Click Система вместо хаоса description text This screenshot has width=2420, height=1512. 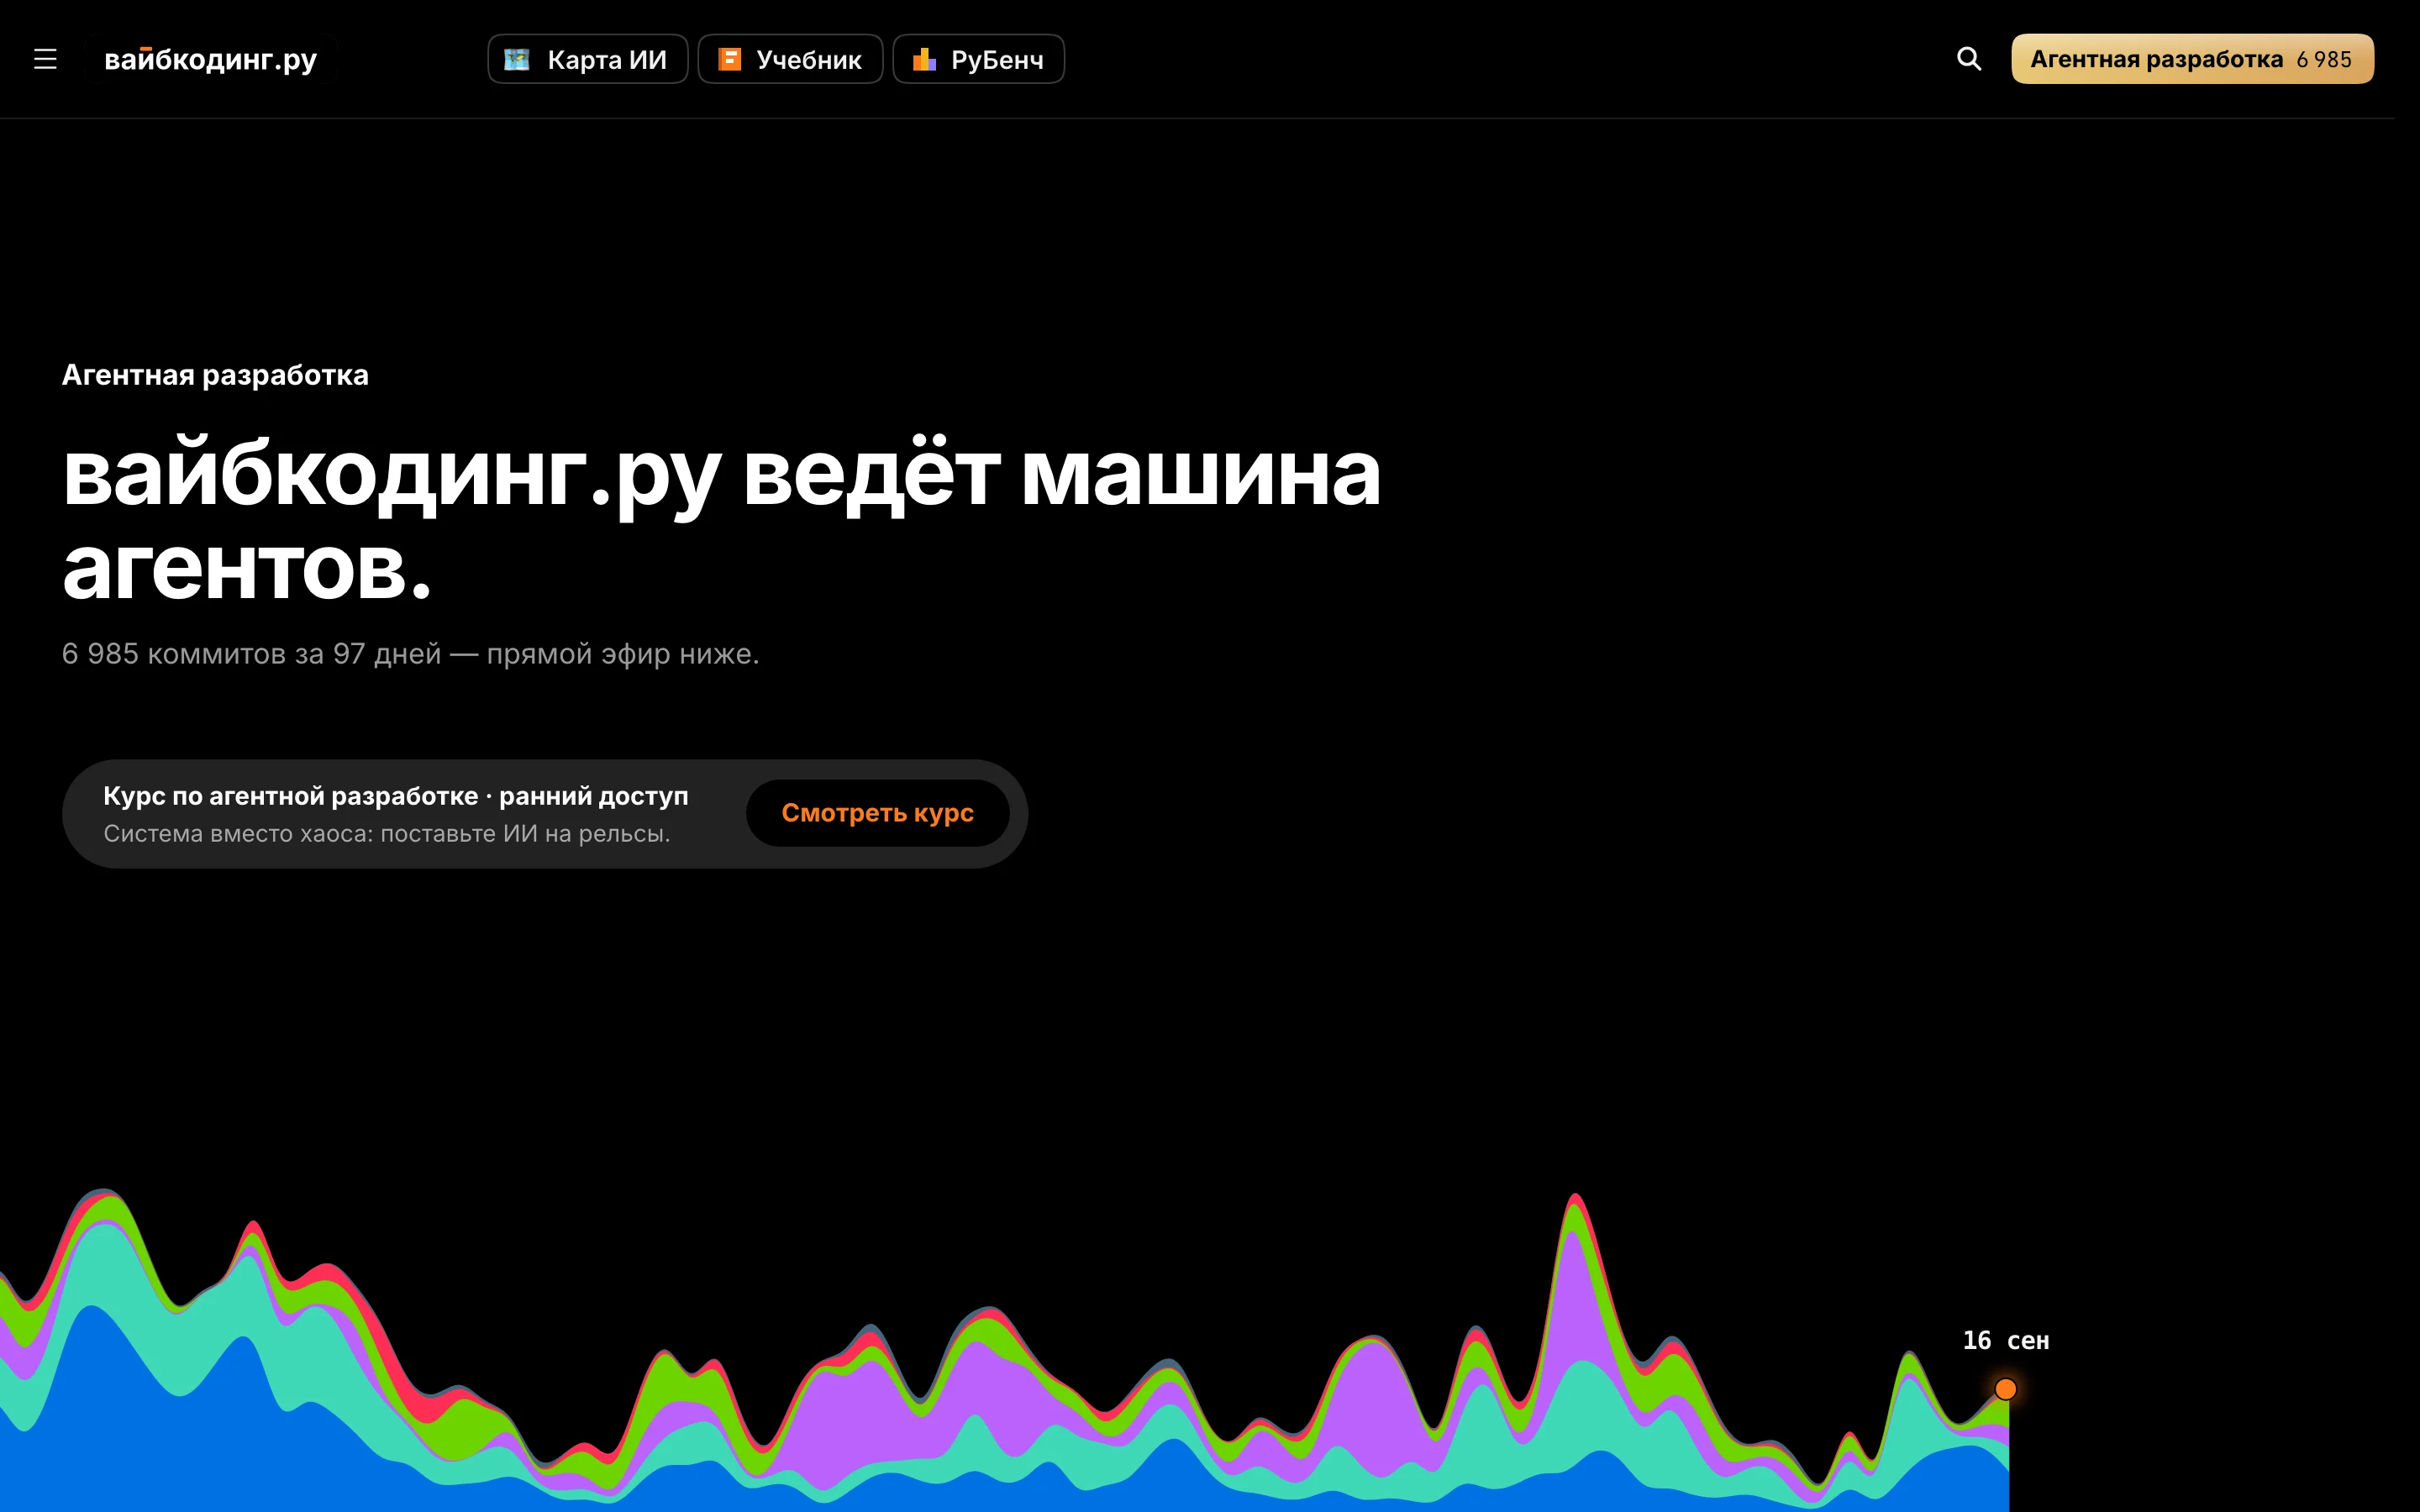point(387,833)
